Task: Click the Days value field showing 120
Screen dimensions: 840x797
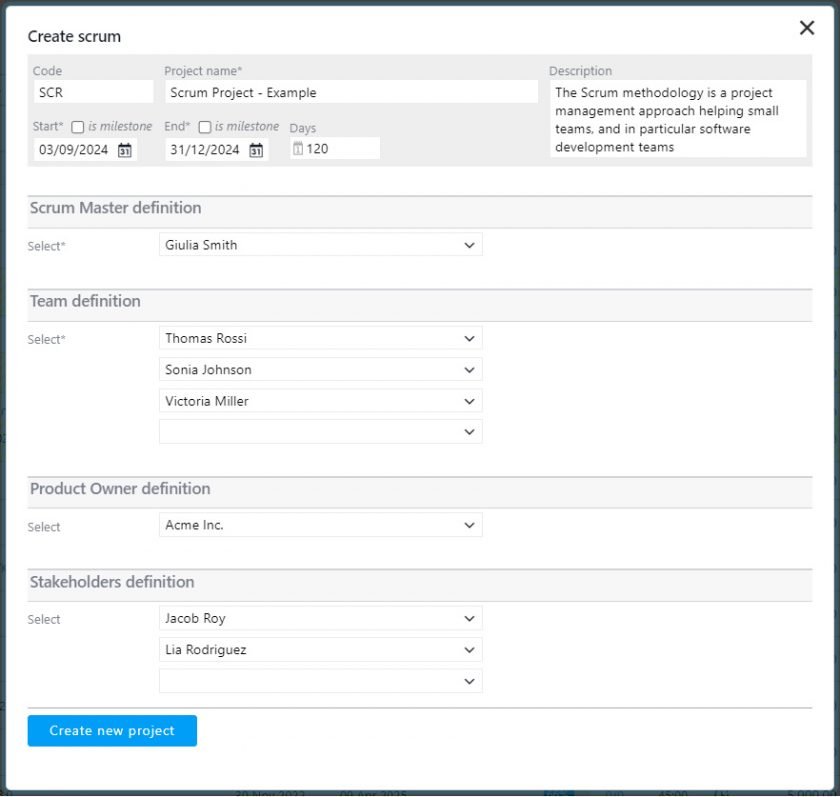Action: click(330, 148)
